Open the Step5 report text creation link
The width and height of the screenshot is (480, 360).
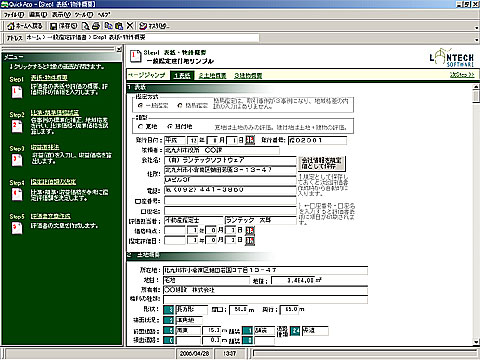[x=51, y=216]
